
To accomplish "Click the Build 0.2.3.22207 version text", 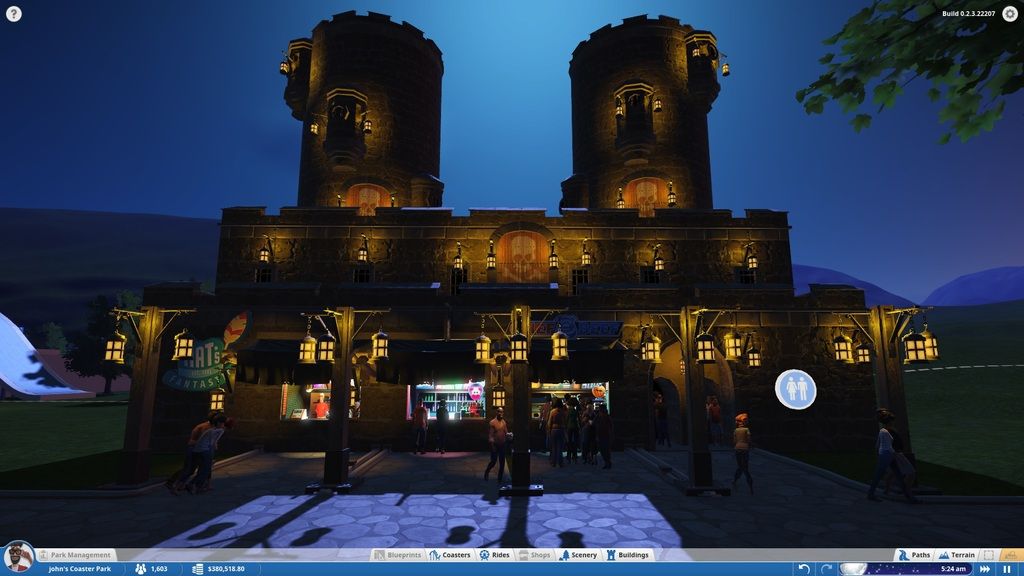I will tap(968, 14).
